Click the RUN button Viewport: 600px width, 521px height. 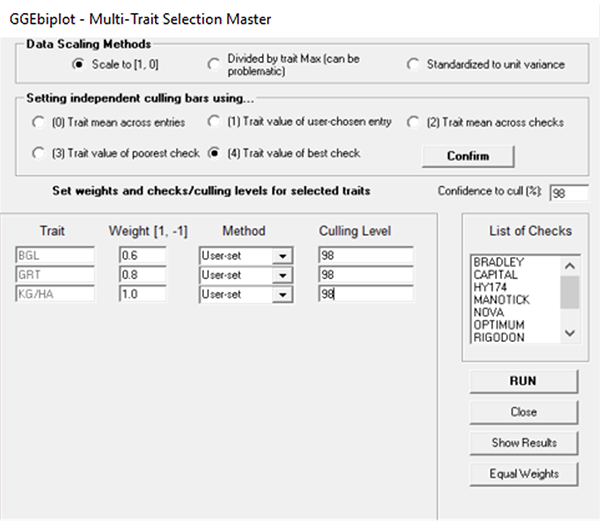click(x=523, y=381)
